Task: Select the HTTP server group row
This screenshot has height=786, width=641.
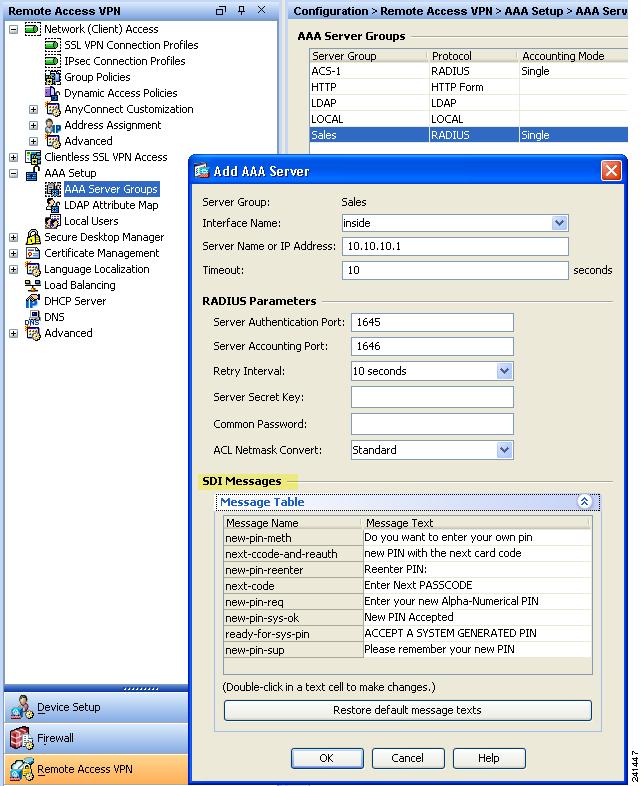Action: pyautogui.click(x=469, y=87)
